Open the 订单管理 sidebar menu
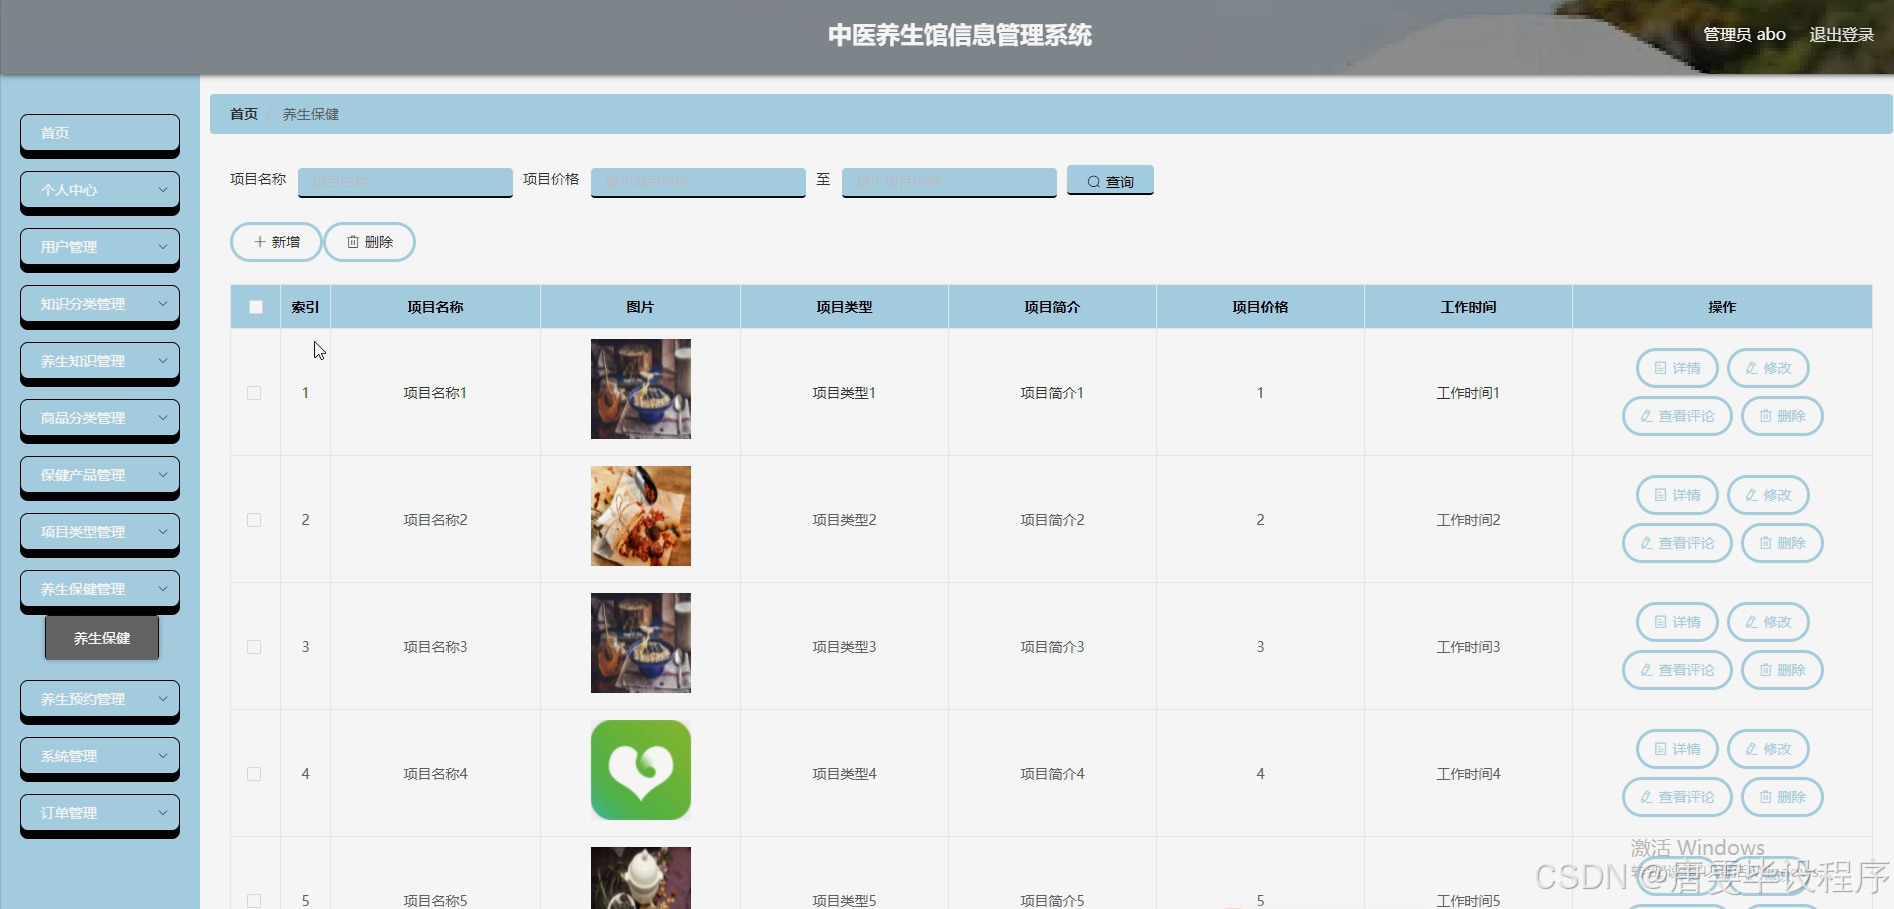Viewport: 1894px width, 909px height. pyautogui.click(x=100, y=814)
